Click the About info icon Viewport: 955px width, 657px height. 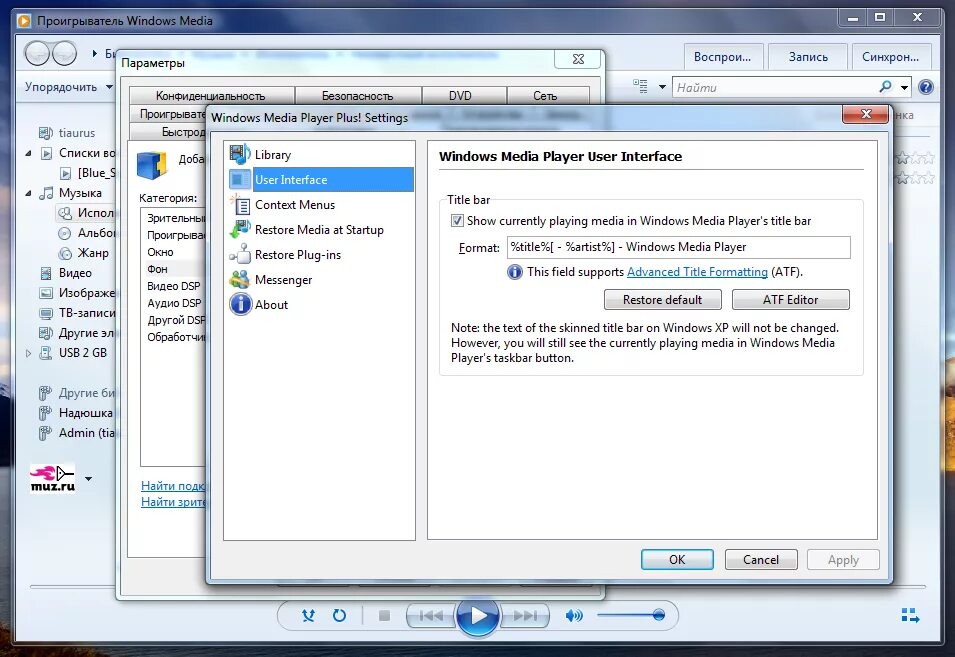pos(240,304)
